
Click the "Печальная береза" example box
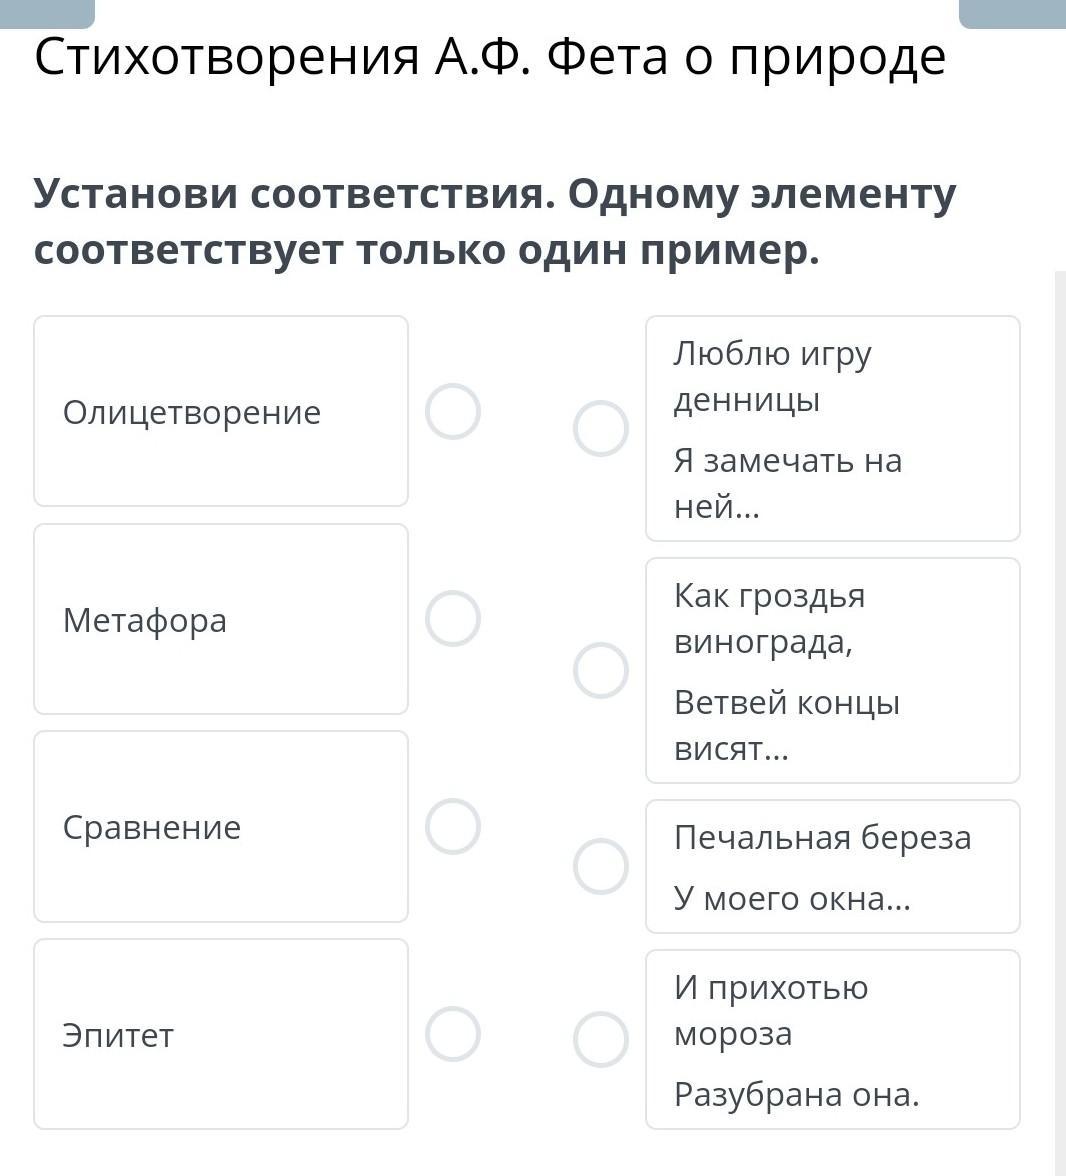point(832,866)
